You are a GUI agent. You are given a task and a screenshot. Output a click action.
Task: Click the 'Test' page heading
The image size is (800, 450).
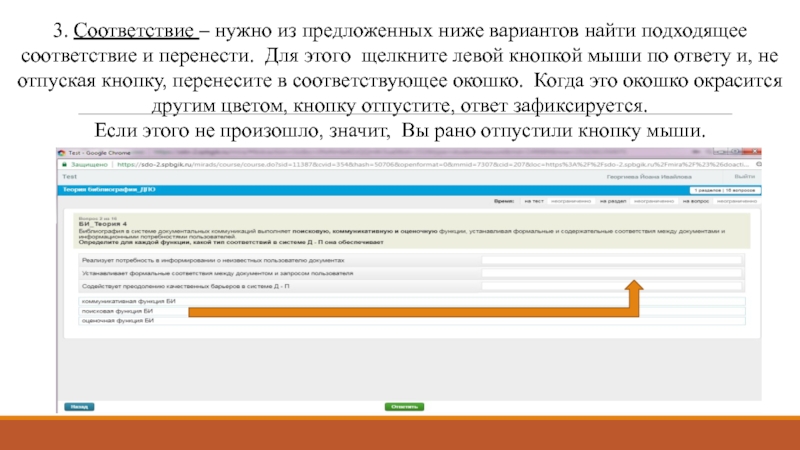67,175
